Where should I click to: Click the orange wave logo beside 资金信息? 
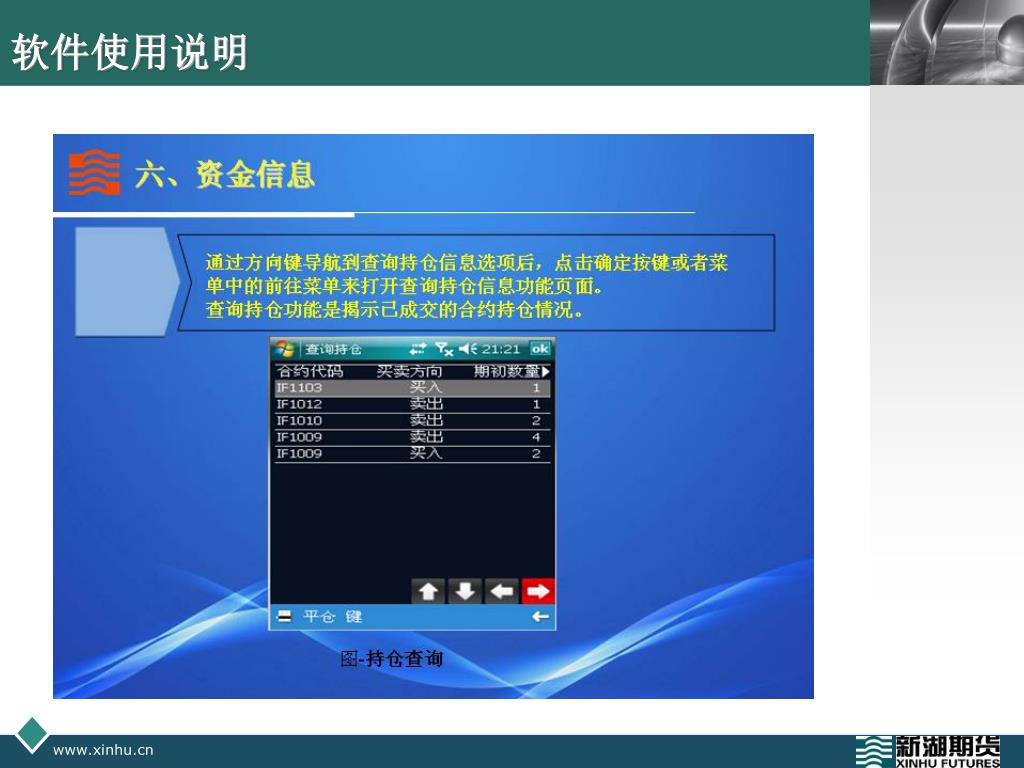(x=95, y=172)
